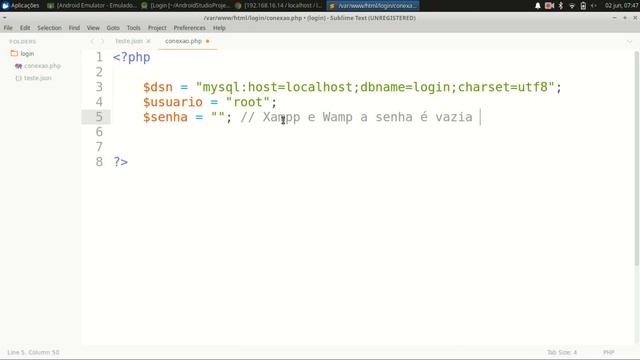Close the Sublime Text window
This screenshot has width=640, height=360.
635,18
